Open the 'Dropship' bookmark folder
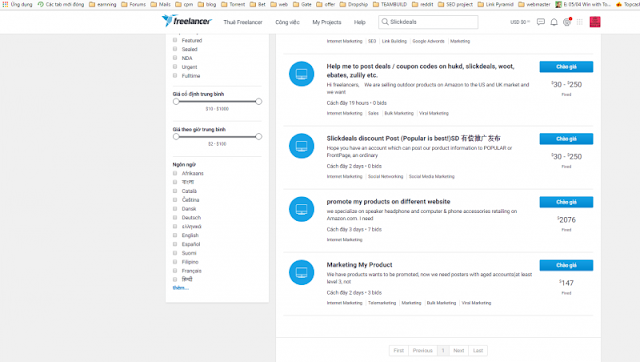The height and width of the screenshot is (362, 640). (x=353, y=4)
